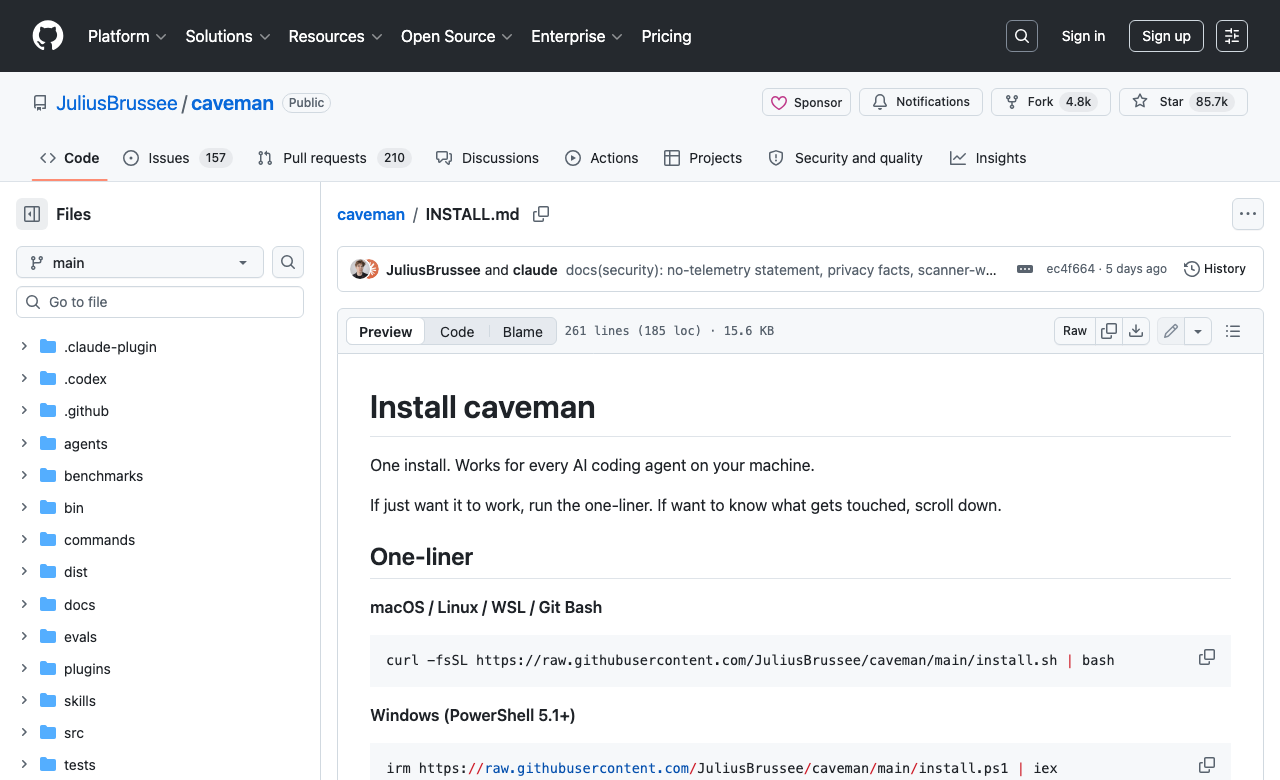Click the repository icon beside owner name
Viewport: 1280px width, 780px height.
tap(40, 103)
